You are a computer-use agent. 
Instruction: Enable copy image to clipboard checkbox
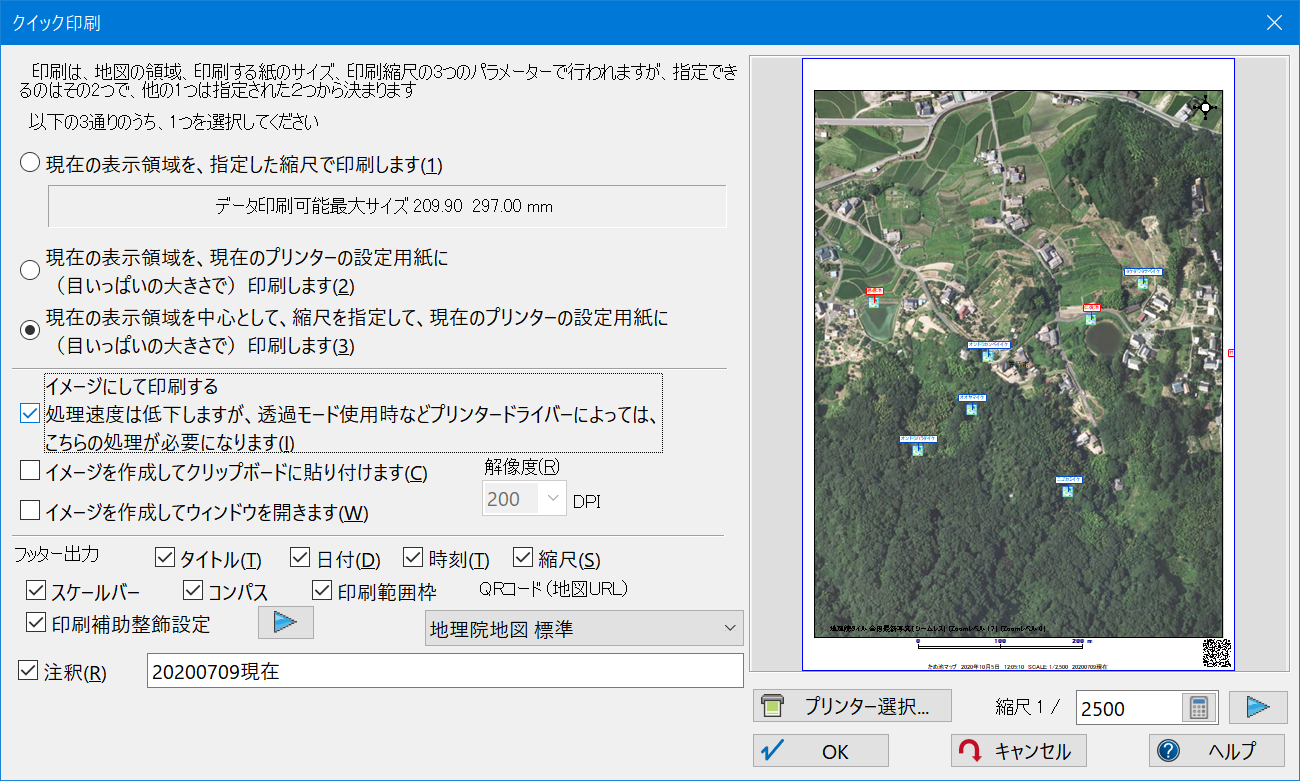click(x=30, y=471)
